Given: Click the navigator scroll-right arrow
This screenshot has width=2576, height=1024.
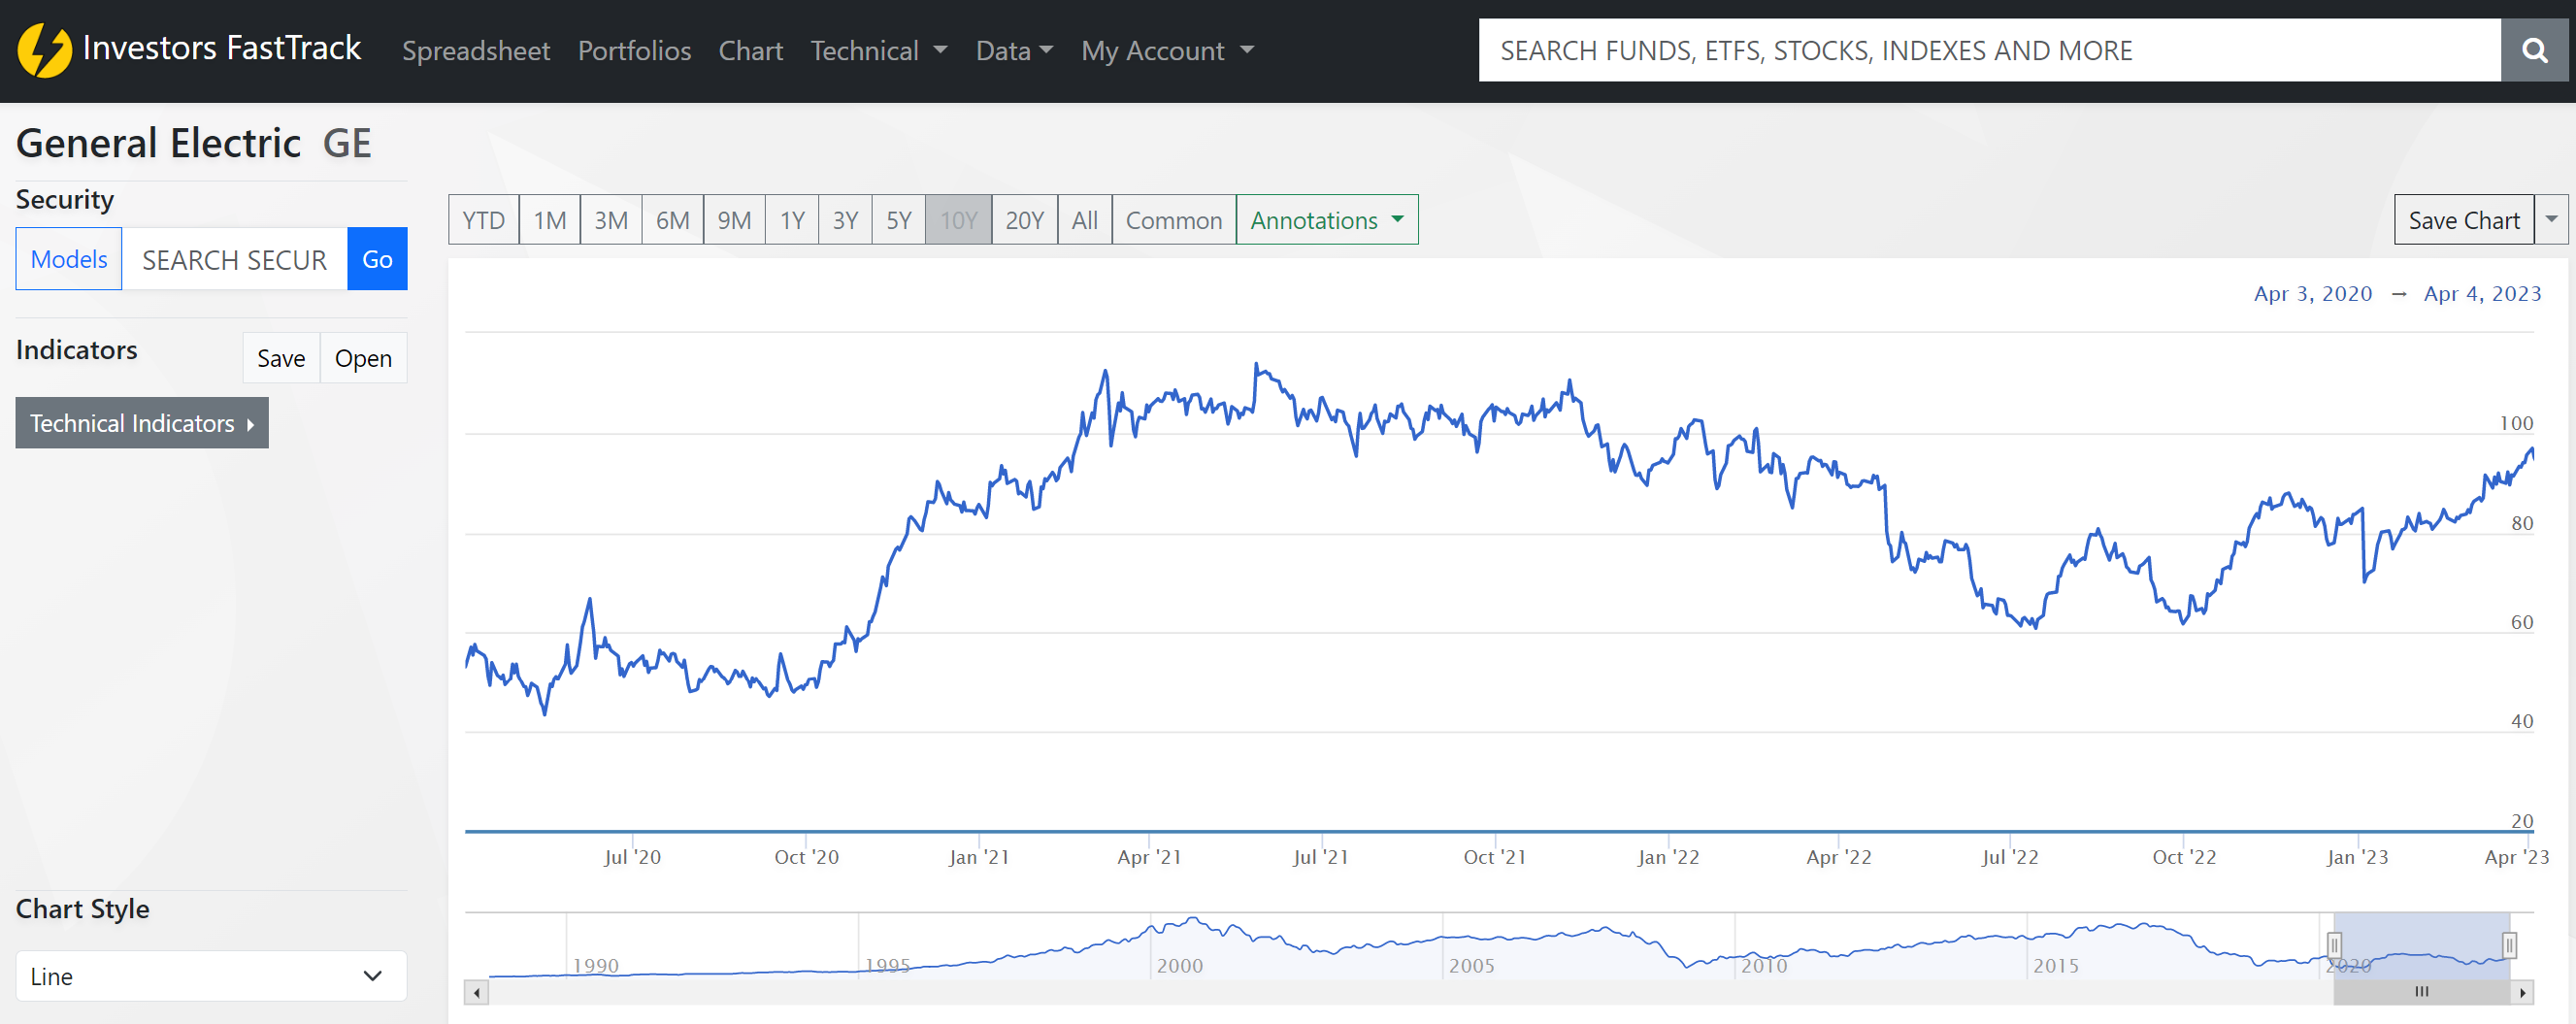Looking at the screenshot, I should coord(2523,992).
